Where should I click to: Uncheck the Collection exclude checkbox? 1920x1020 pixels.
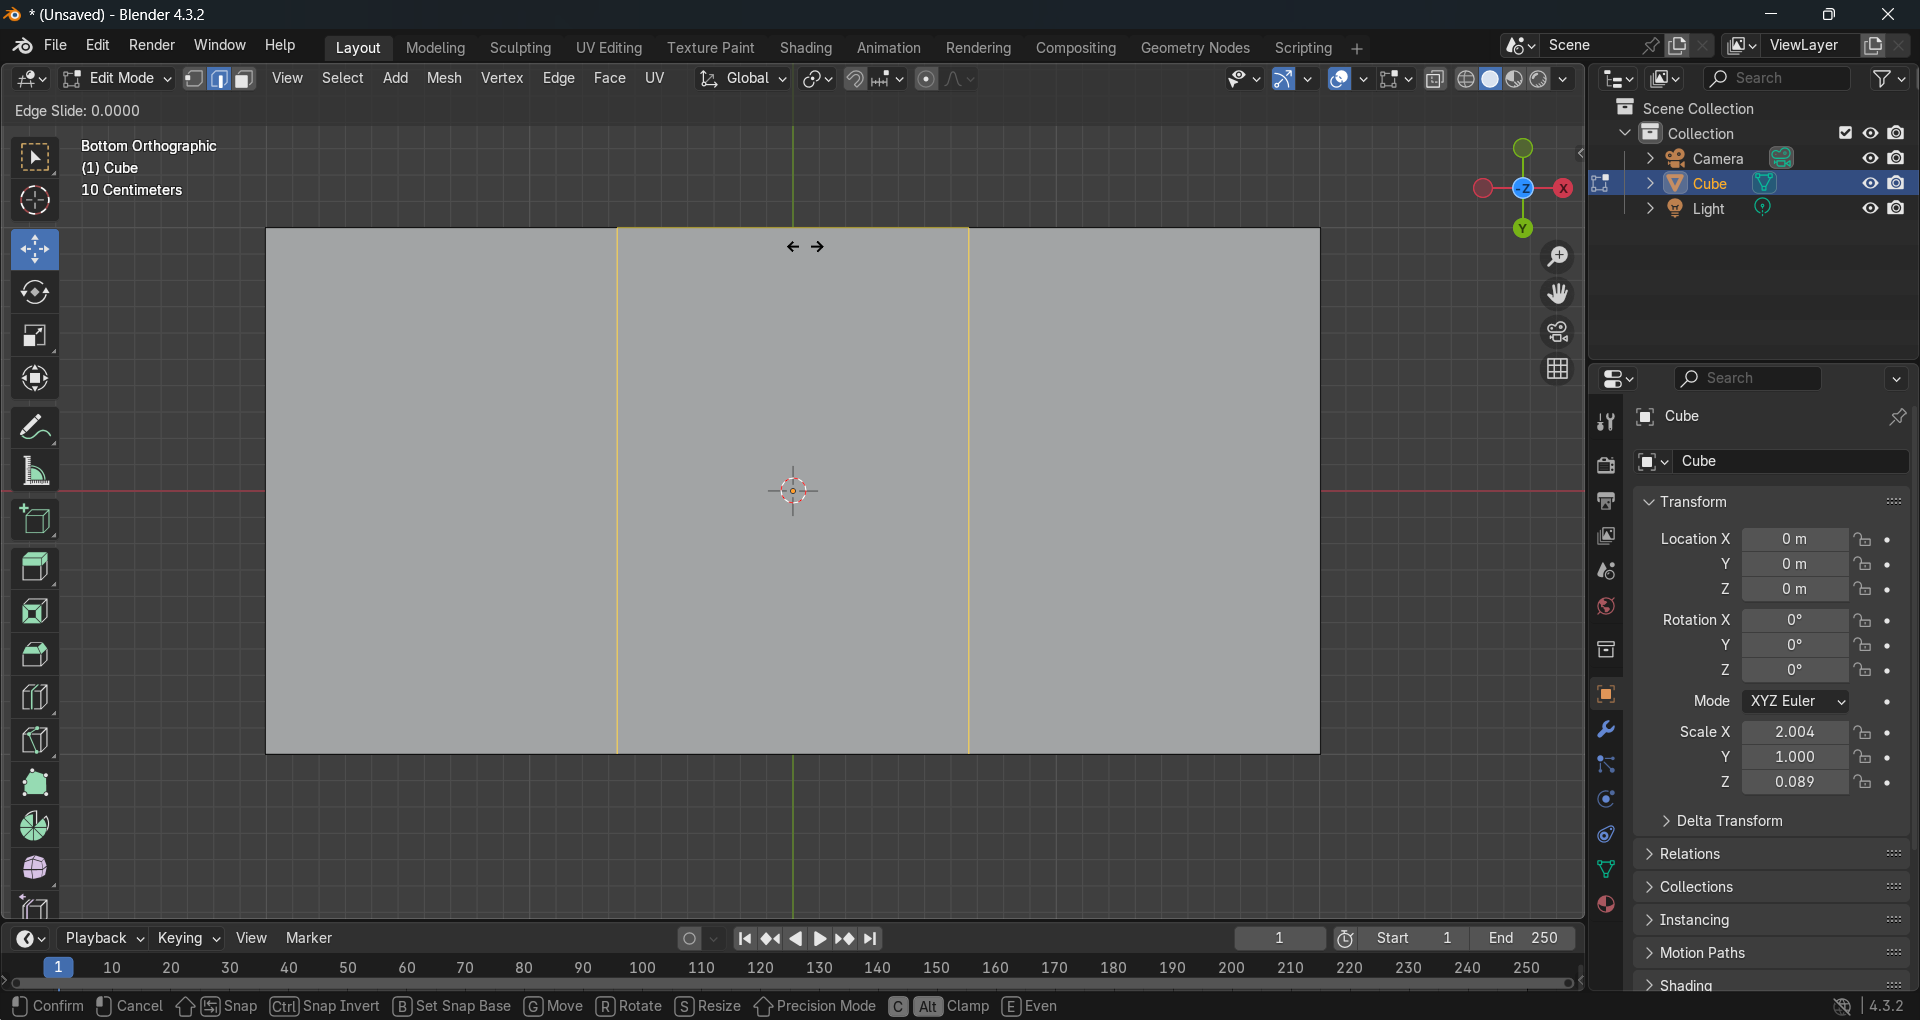point(1845,133)
